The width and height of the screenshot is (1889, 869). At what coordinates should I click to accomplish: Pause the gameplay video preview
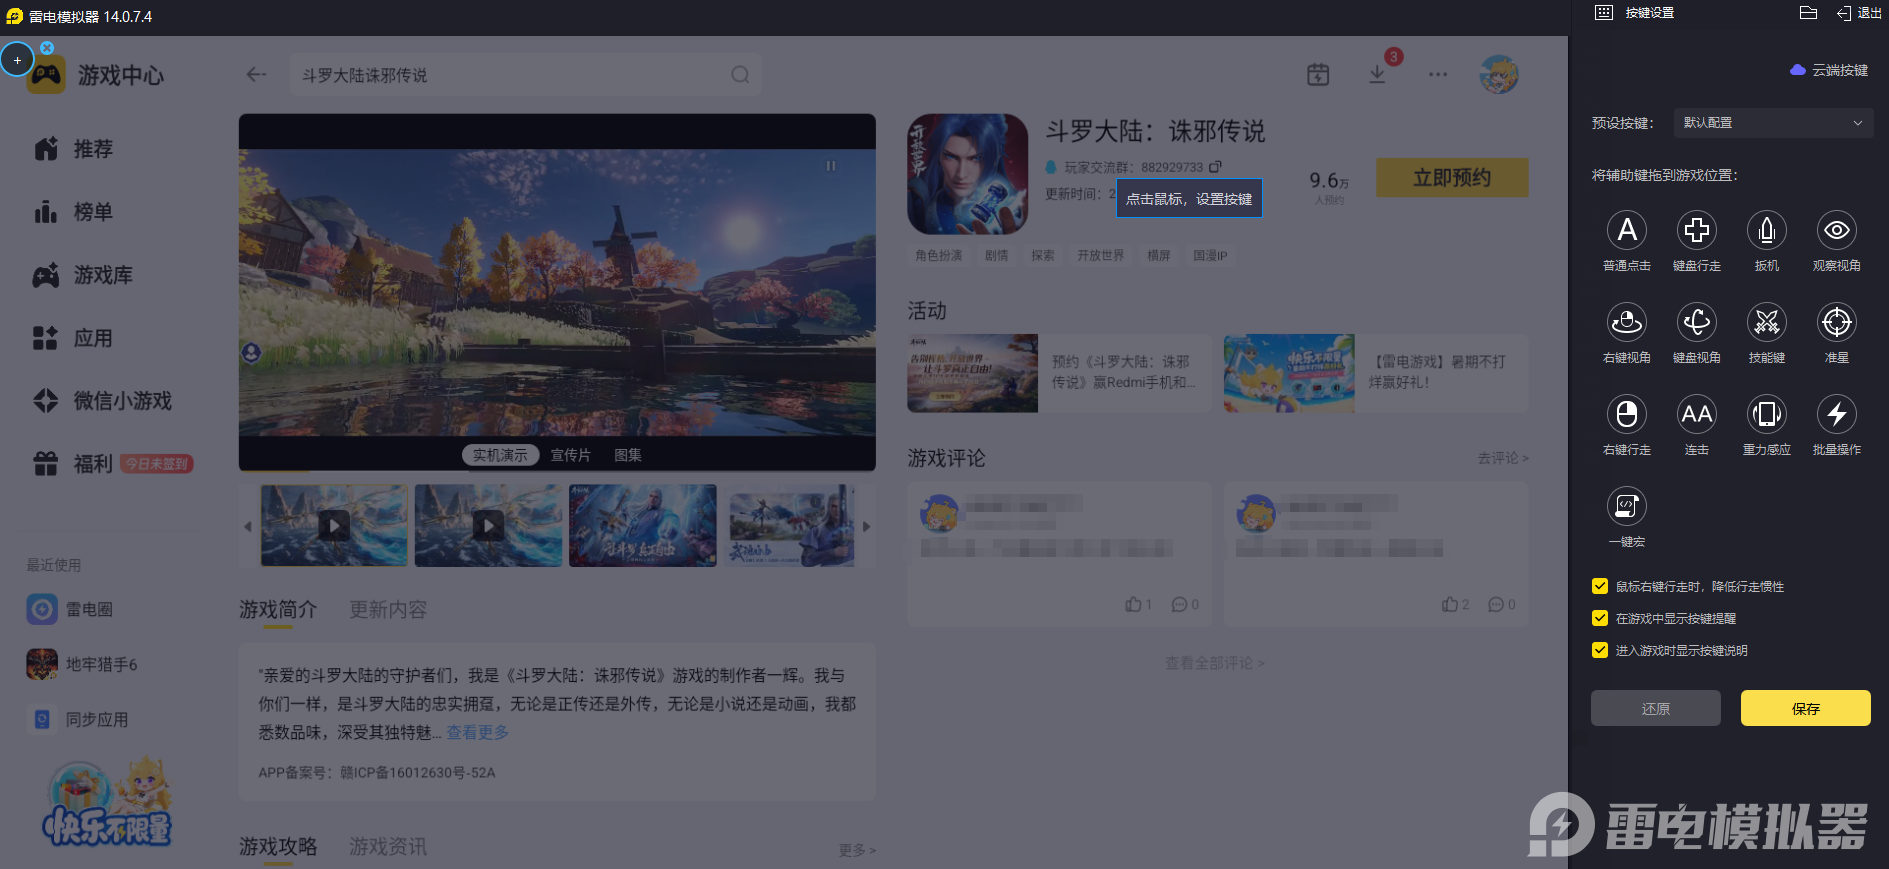[x=830, y=166]
